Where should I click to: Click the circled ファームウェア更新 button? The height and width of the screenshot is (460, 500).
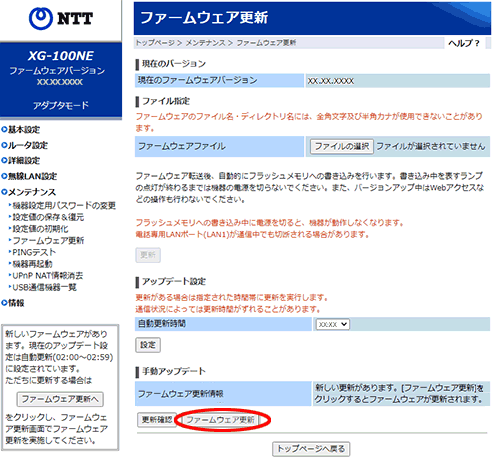(x=220, y=420)
